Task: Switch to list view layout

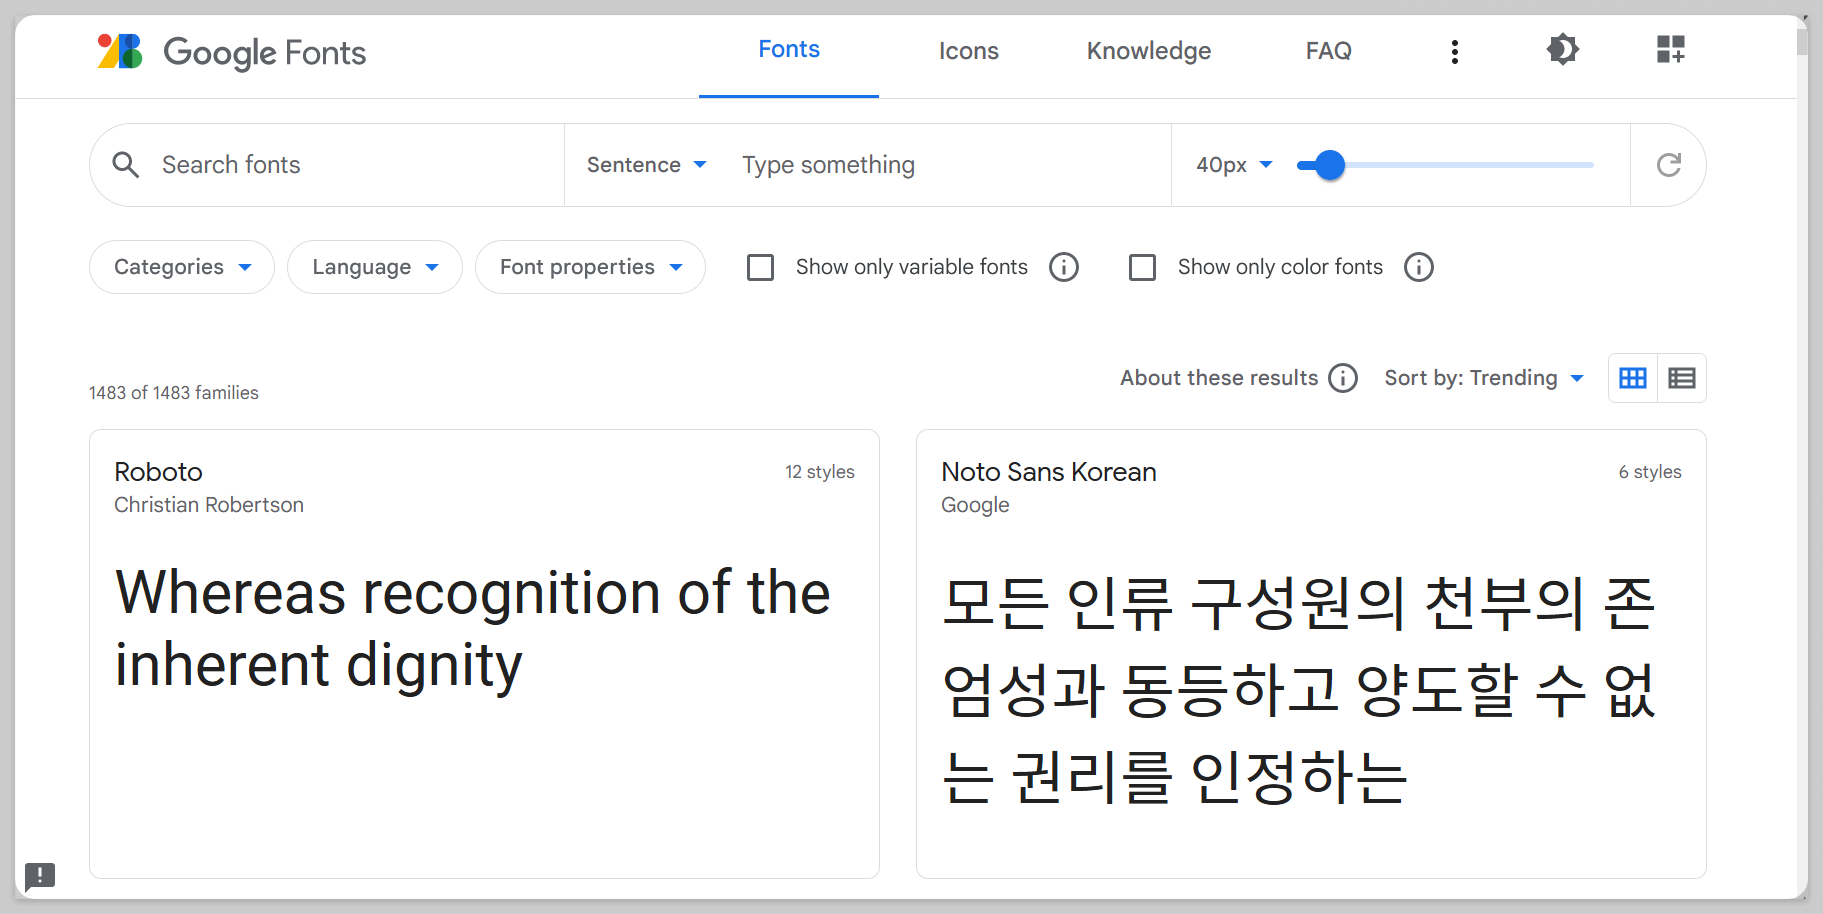Action: [1682, 378]
